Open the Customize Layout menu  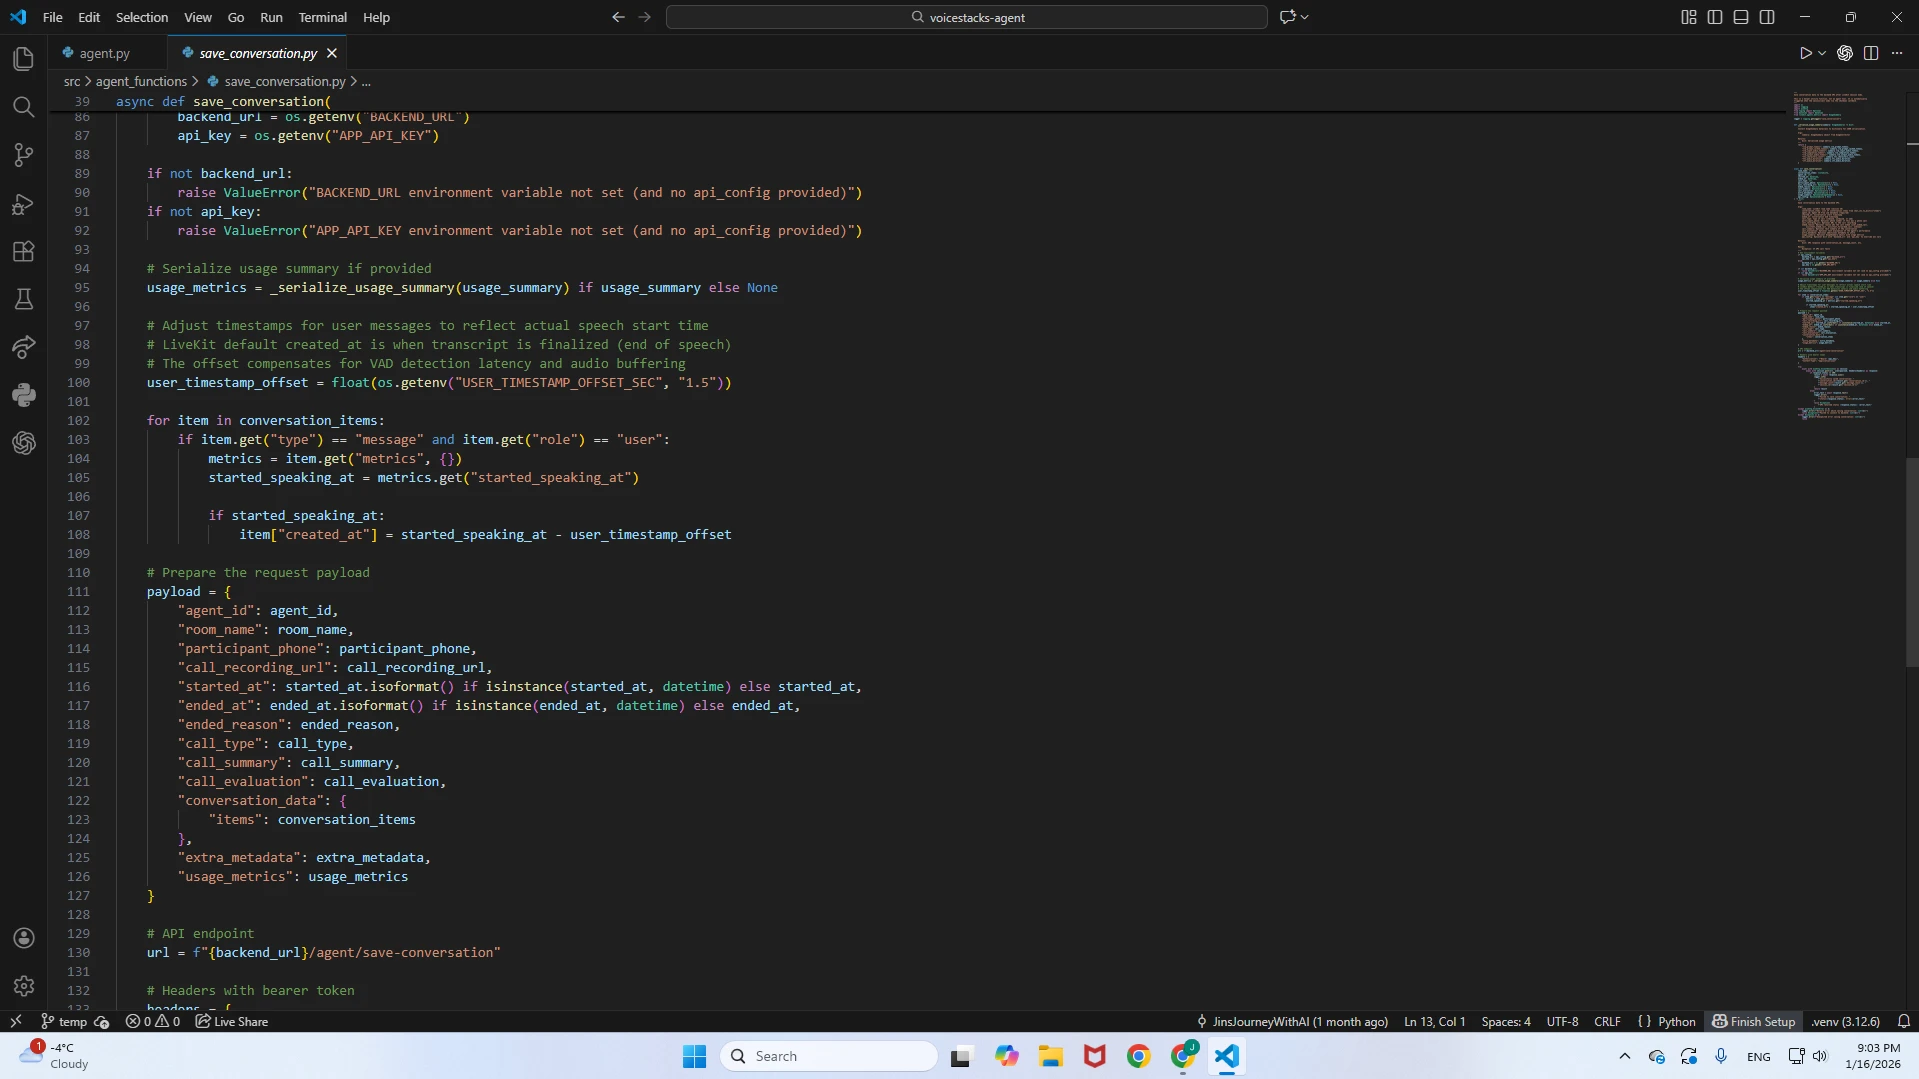coord(1689,17)
